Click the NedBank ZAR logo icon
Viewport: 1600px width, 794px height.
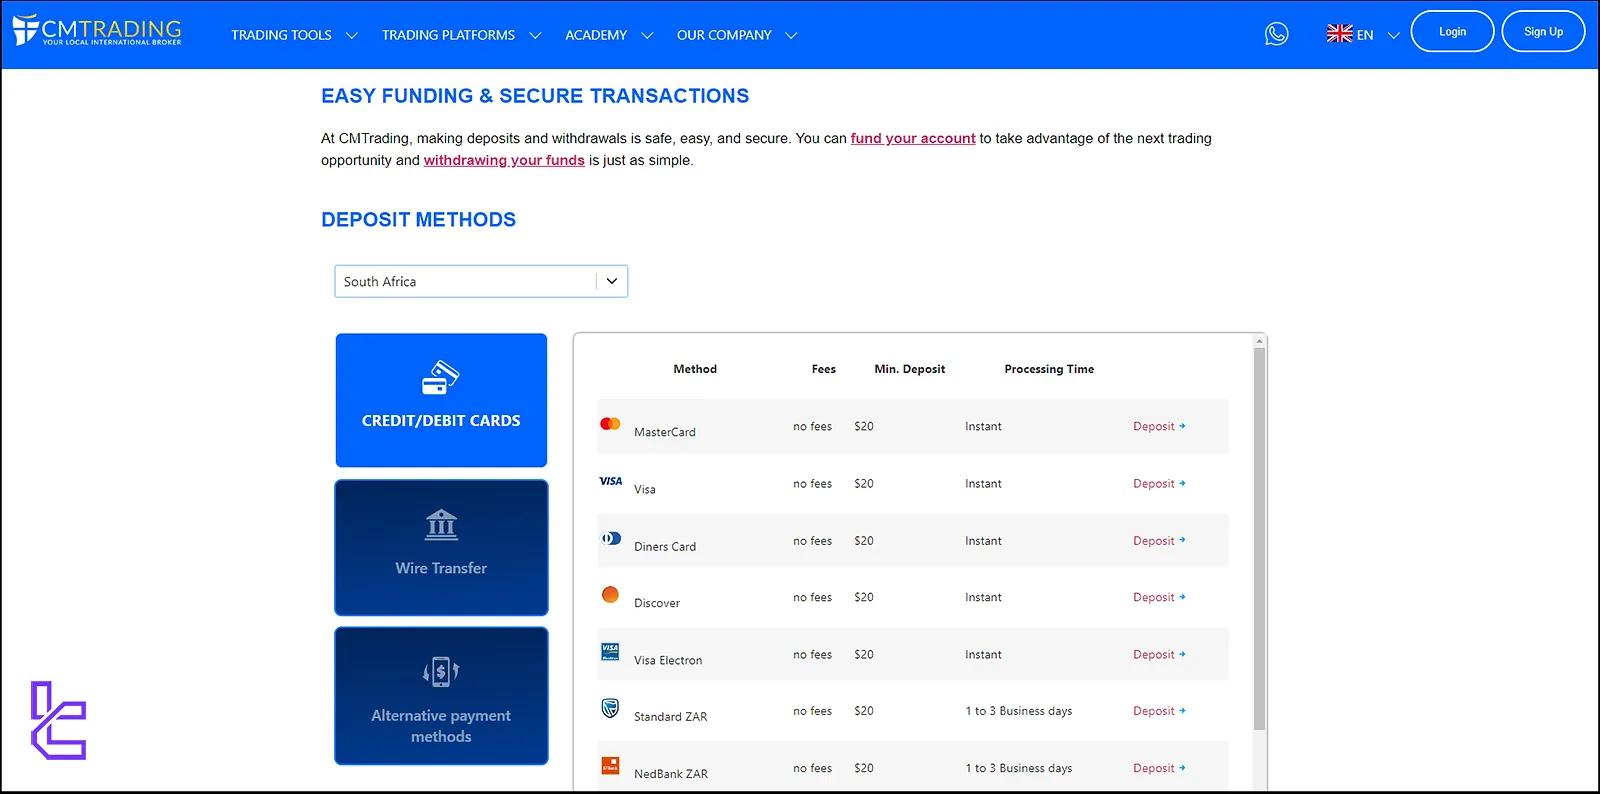click(x=610, y=766)
